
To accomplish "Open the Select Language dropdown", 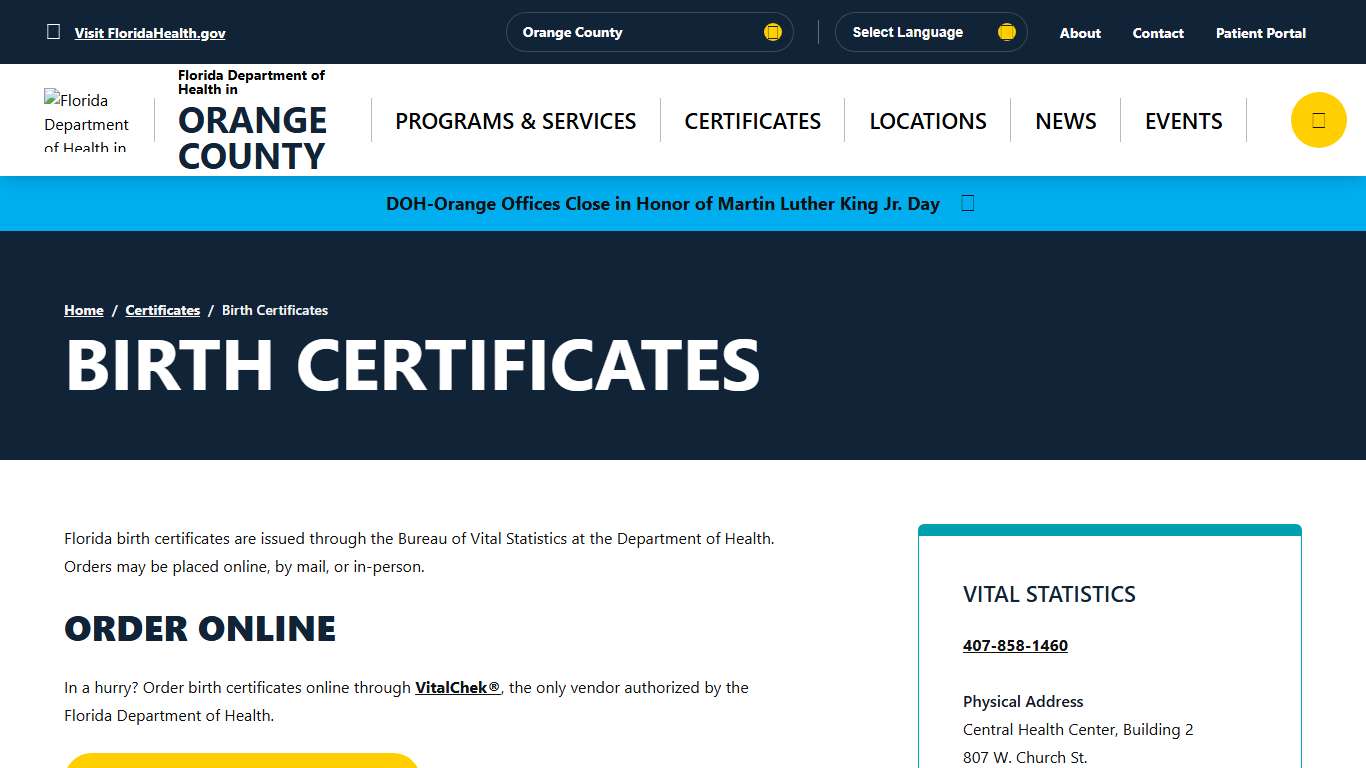I will [930, 31].
